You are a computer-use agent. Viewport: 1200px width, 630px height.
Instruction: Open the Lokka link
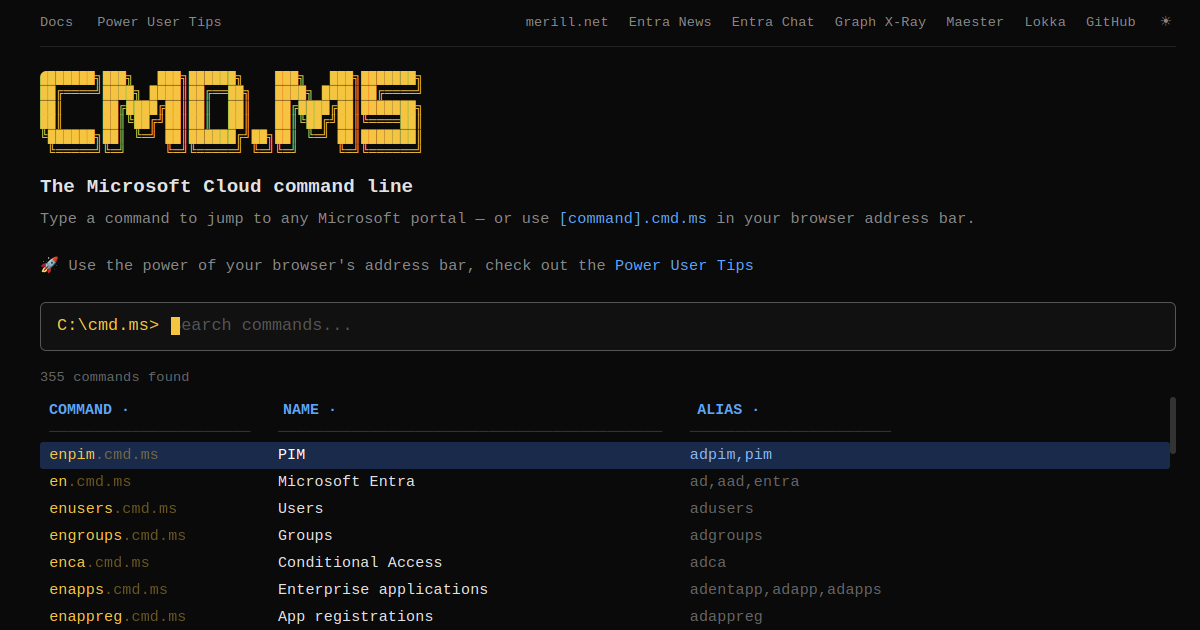[x=1045, y=22]
